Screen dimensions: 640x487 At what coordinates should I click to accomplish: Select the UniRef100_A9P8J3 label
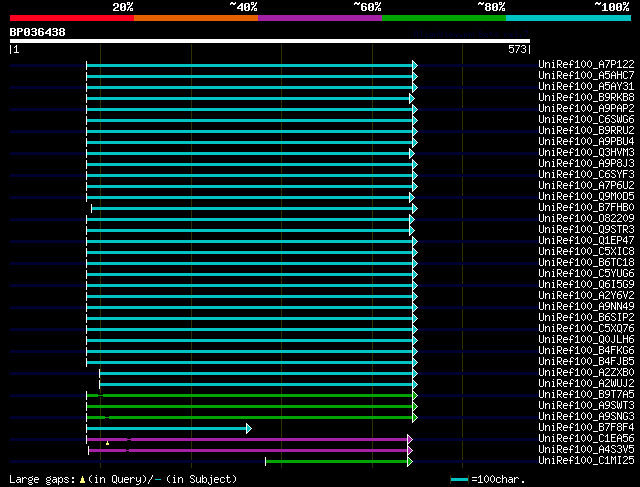[587, 163]
